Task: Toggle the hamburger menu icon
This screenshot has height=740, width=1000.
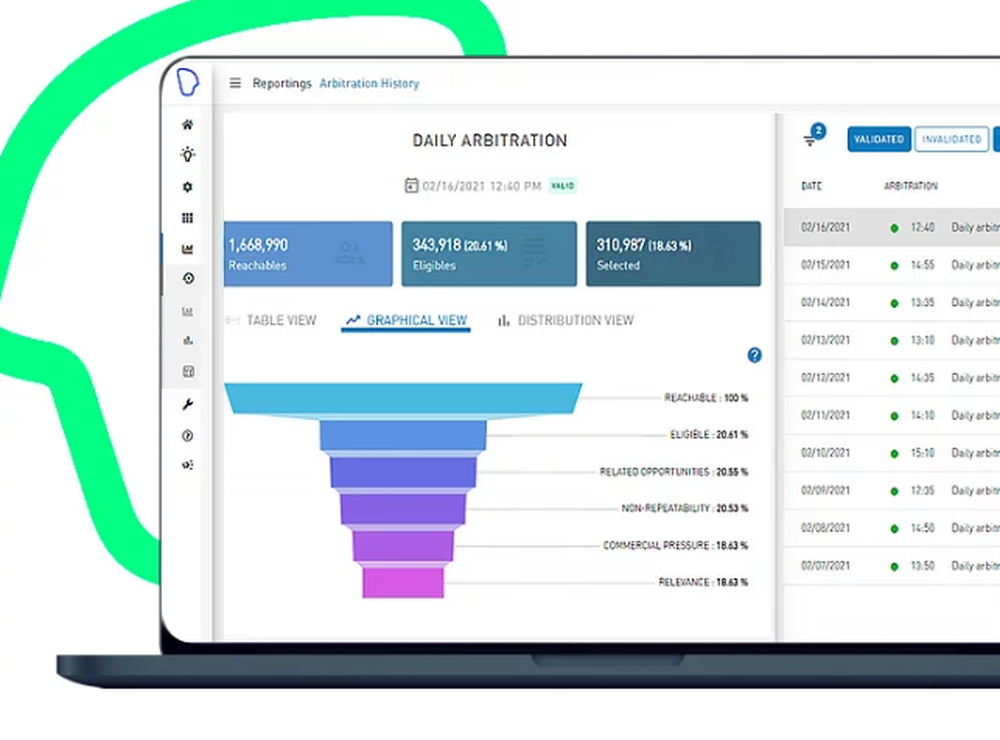Action: coord(235,83)
